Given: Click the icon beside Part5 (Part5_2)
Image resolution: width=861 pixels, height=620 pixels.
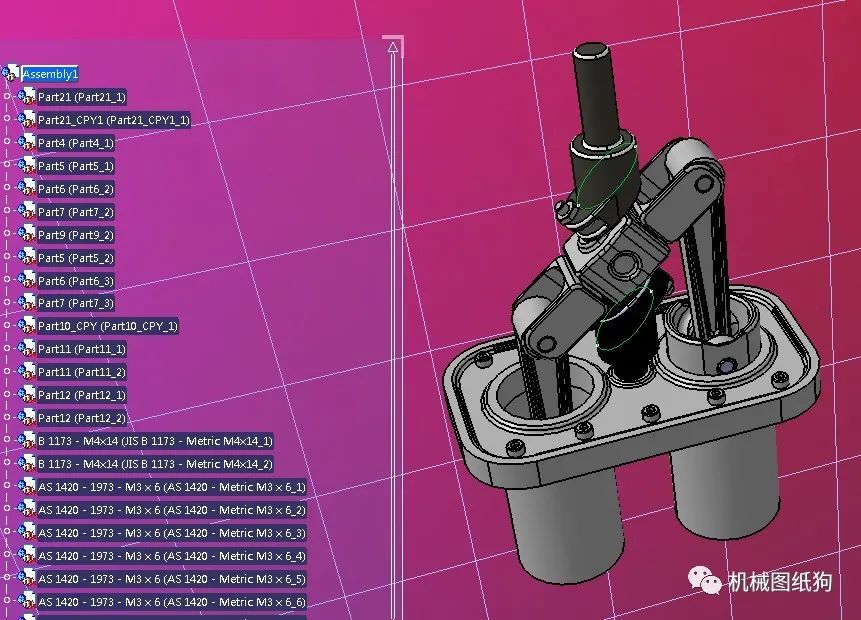Looking at the screenshot, I should click(26, 257).
